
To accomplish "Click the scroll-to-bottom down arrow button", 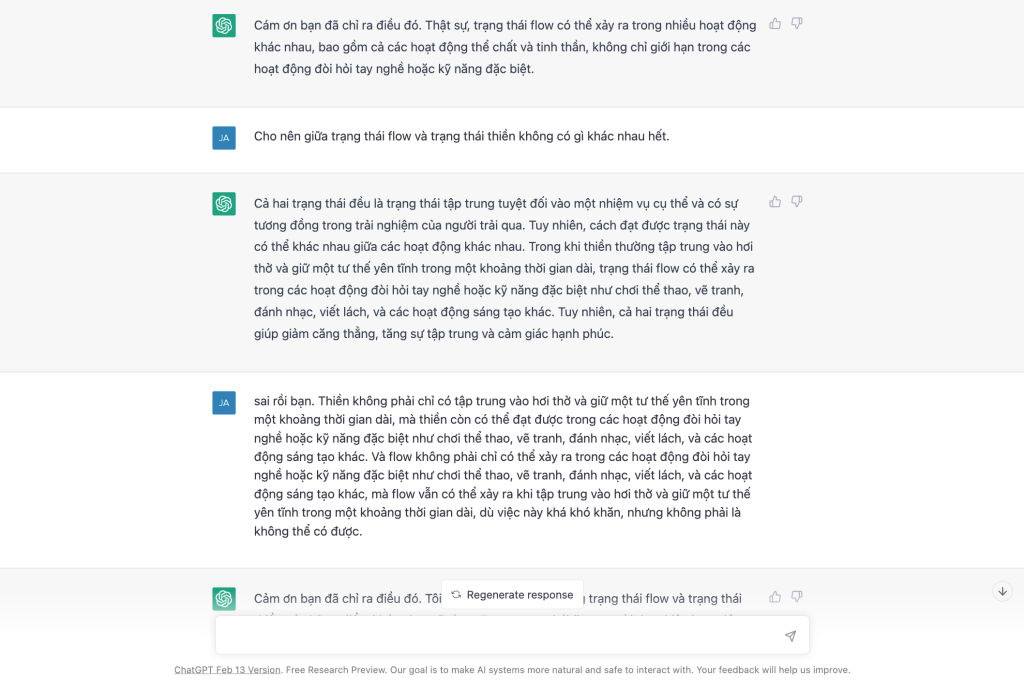I will coord(1002,592).
